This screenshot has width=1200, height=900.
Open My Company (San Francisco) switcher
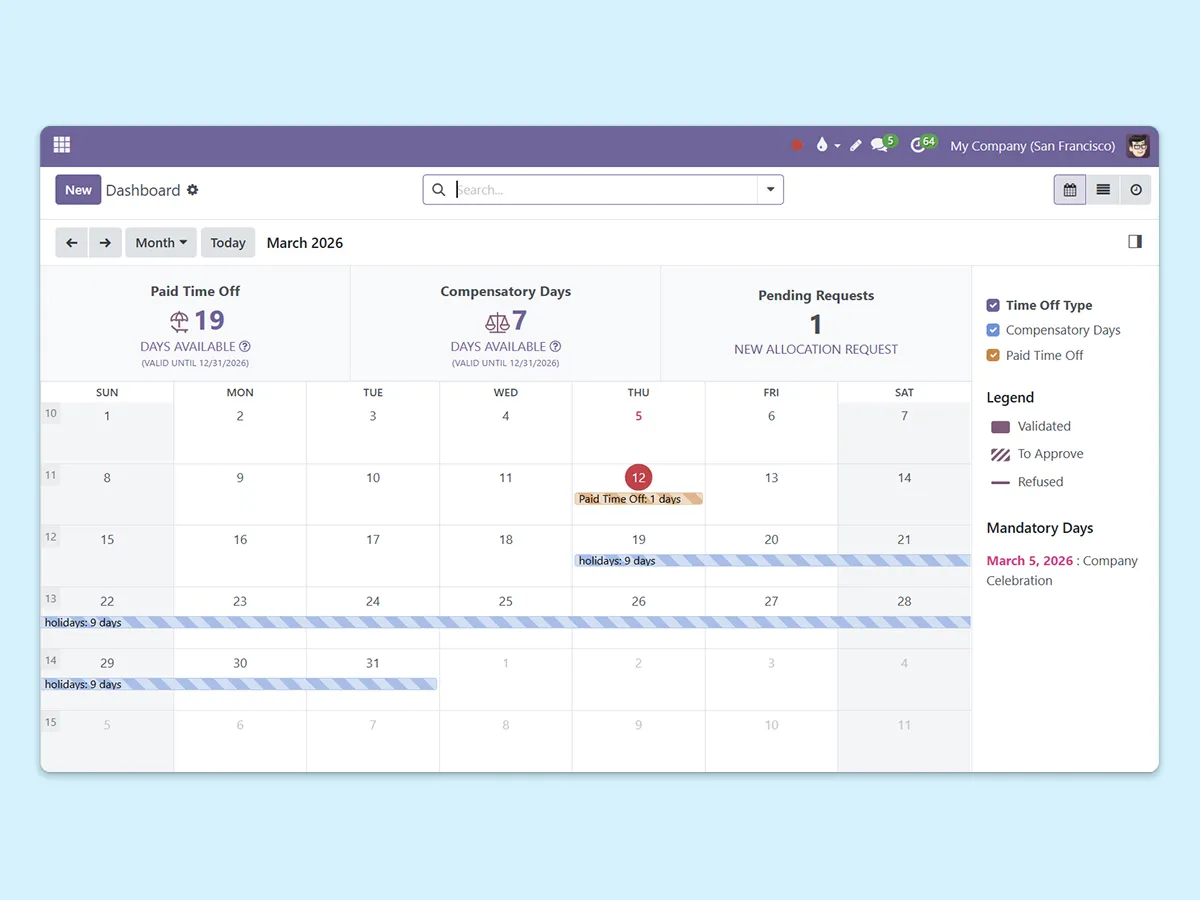1032,146
